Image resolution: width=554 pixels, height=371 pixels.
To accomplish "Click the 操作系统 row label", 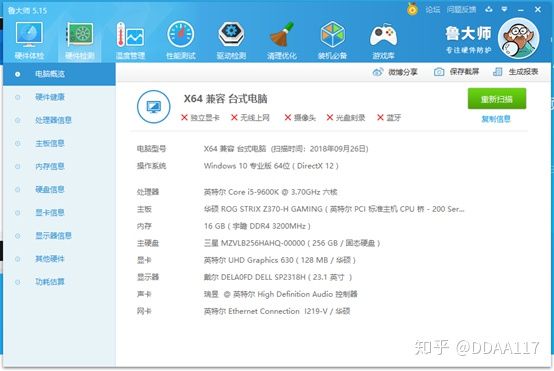I will [x=151, y=166].
